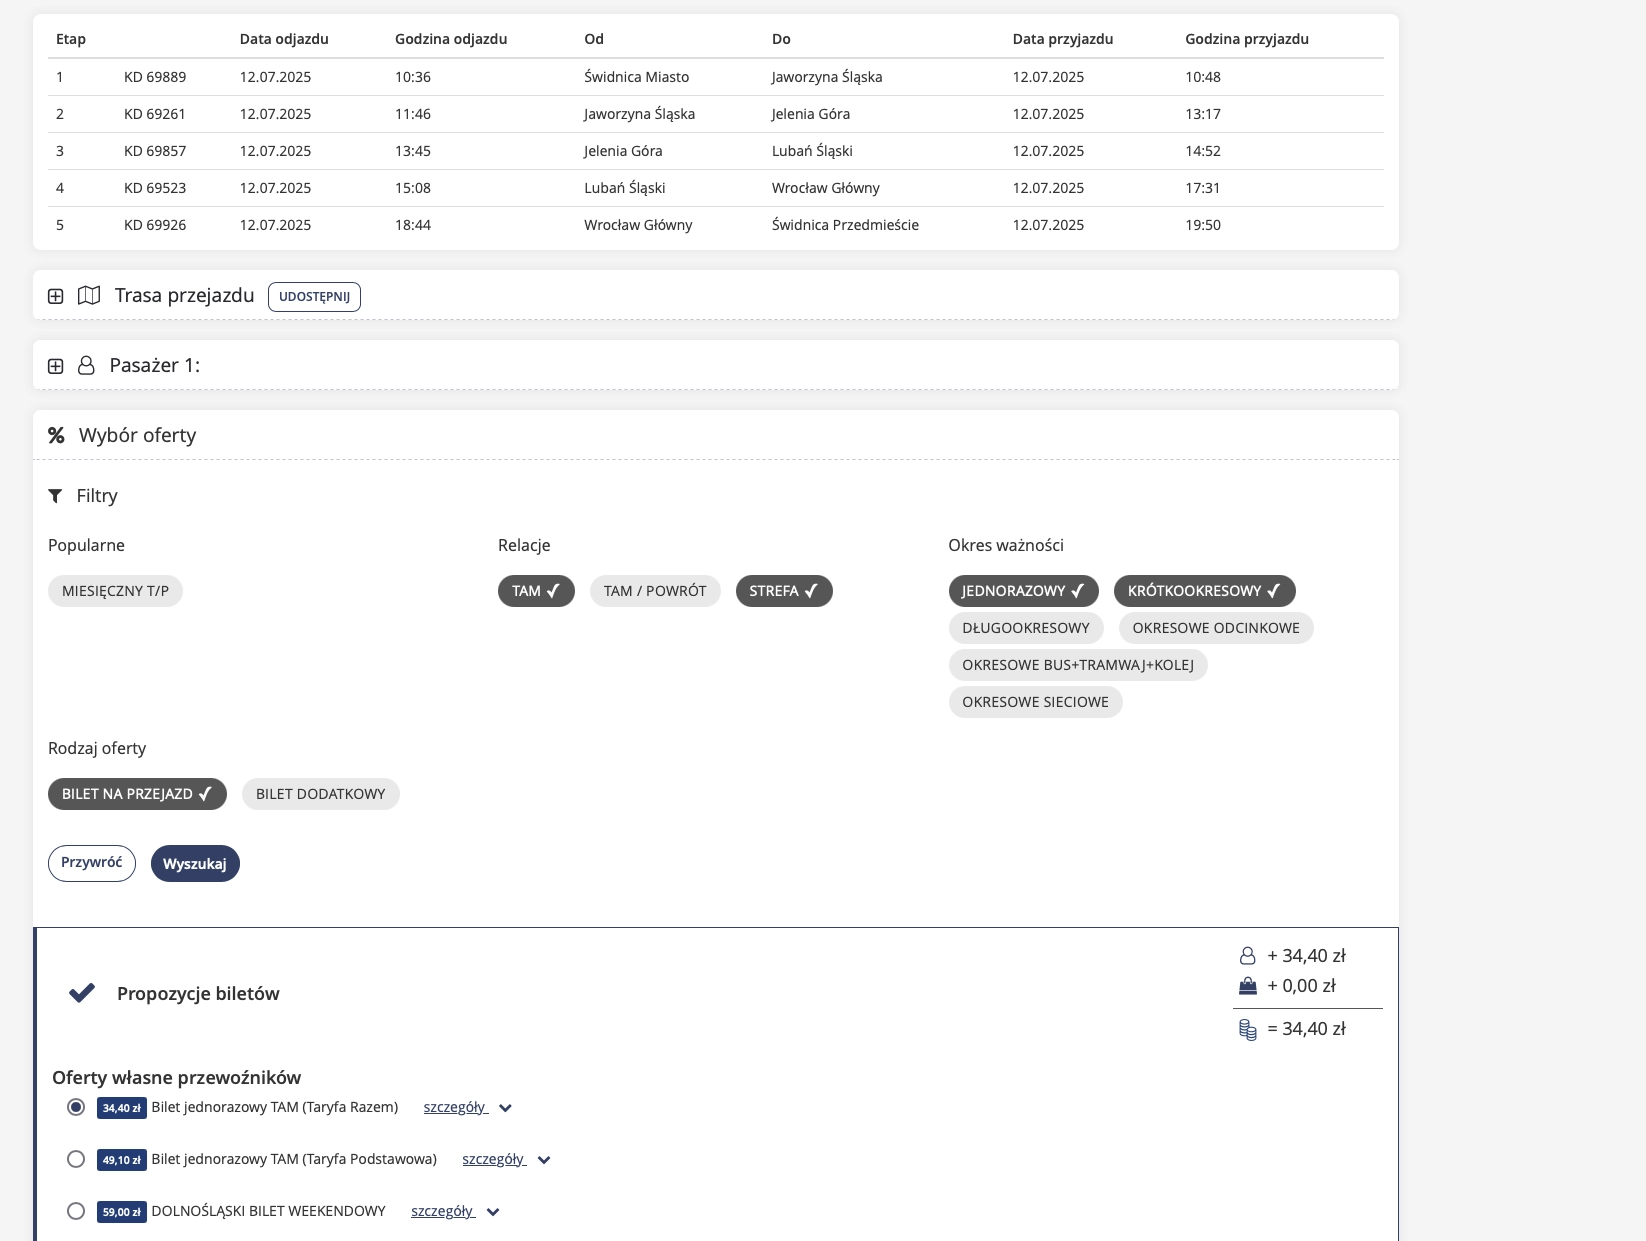This screenshot has width=1646, height=1241.
Task: Toggle the BILET DODATKOWY offer type
Action: pos(320,794)
